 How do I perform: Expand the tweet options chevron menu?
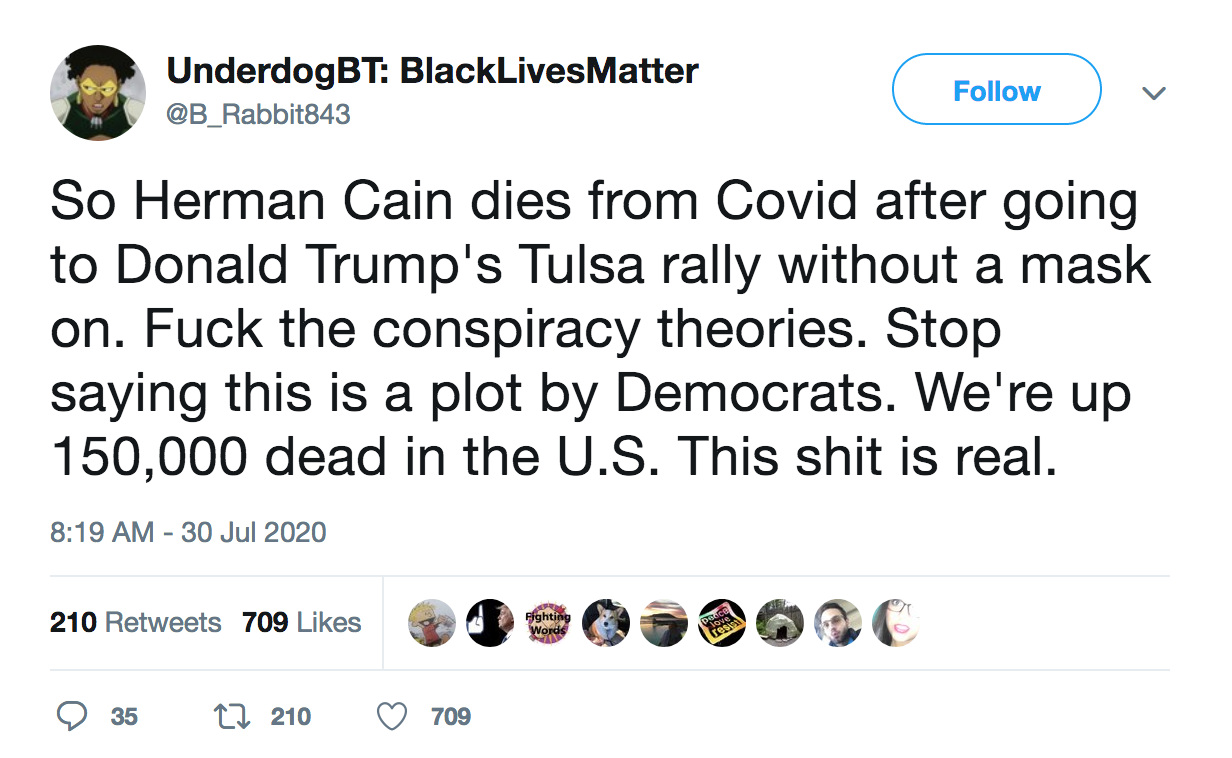click(1154, 93)
